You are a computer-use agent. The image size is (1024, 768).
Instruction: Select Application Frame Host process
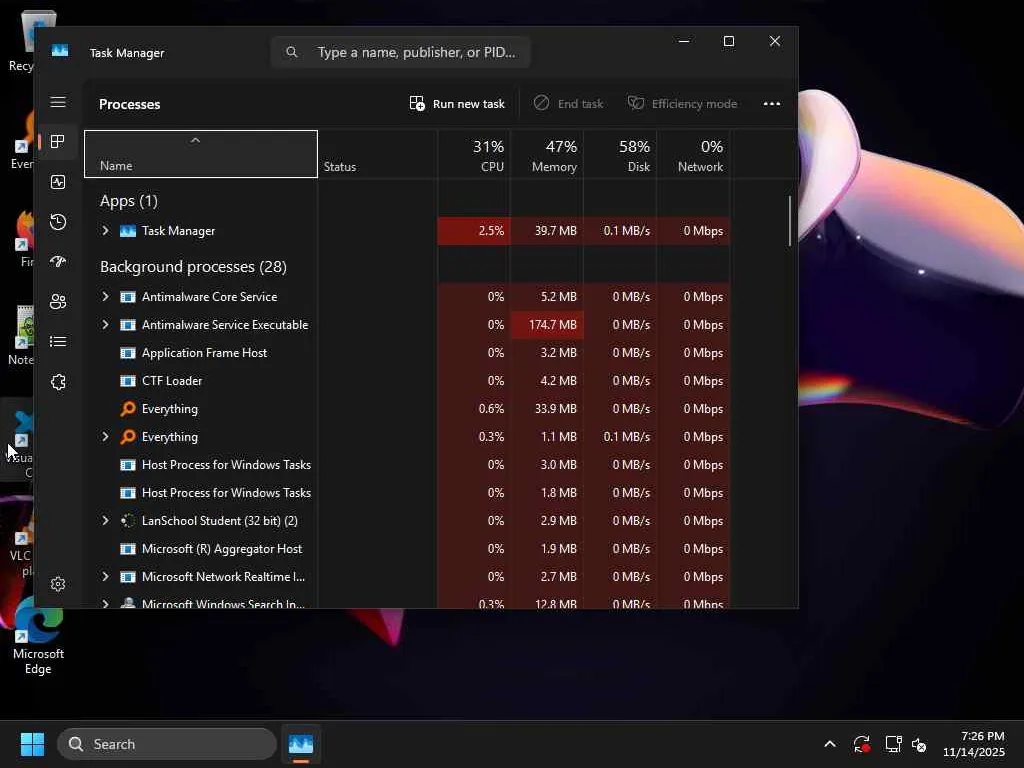[408, 353]
